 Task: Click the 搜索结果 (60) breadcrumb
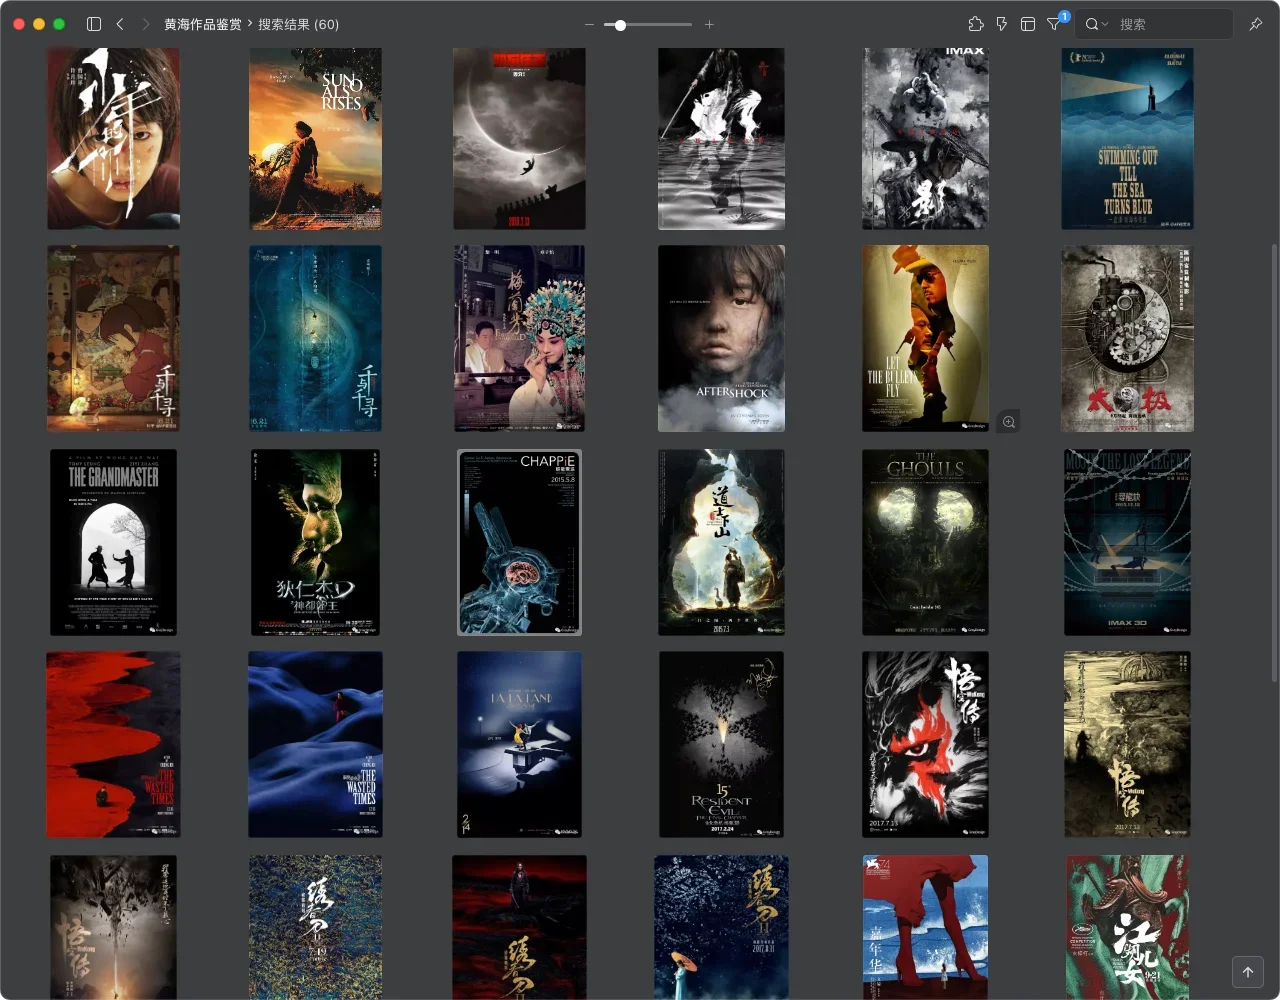coord(298,24)
